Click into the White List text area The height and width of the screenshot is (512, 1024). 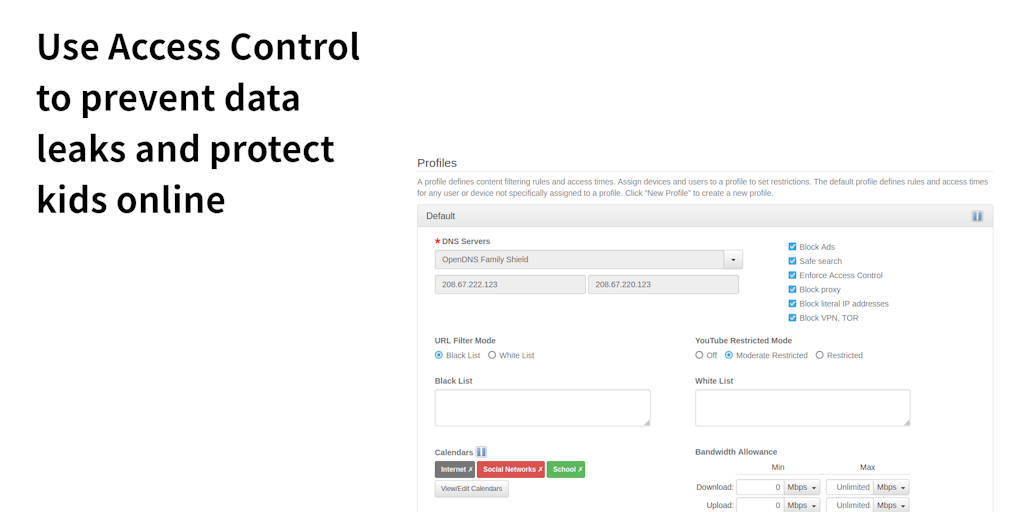802,408
